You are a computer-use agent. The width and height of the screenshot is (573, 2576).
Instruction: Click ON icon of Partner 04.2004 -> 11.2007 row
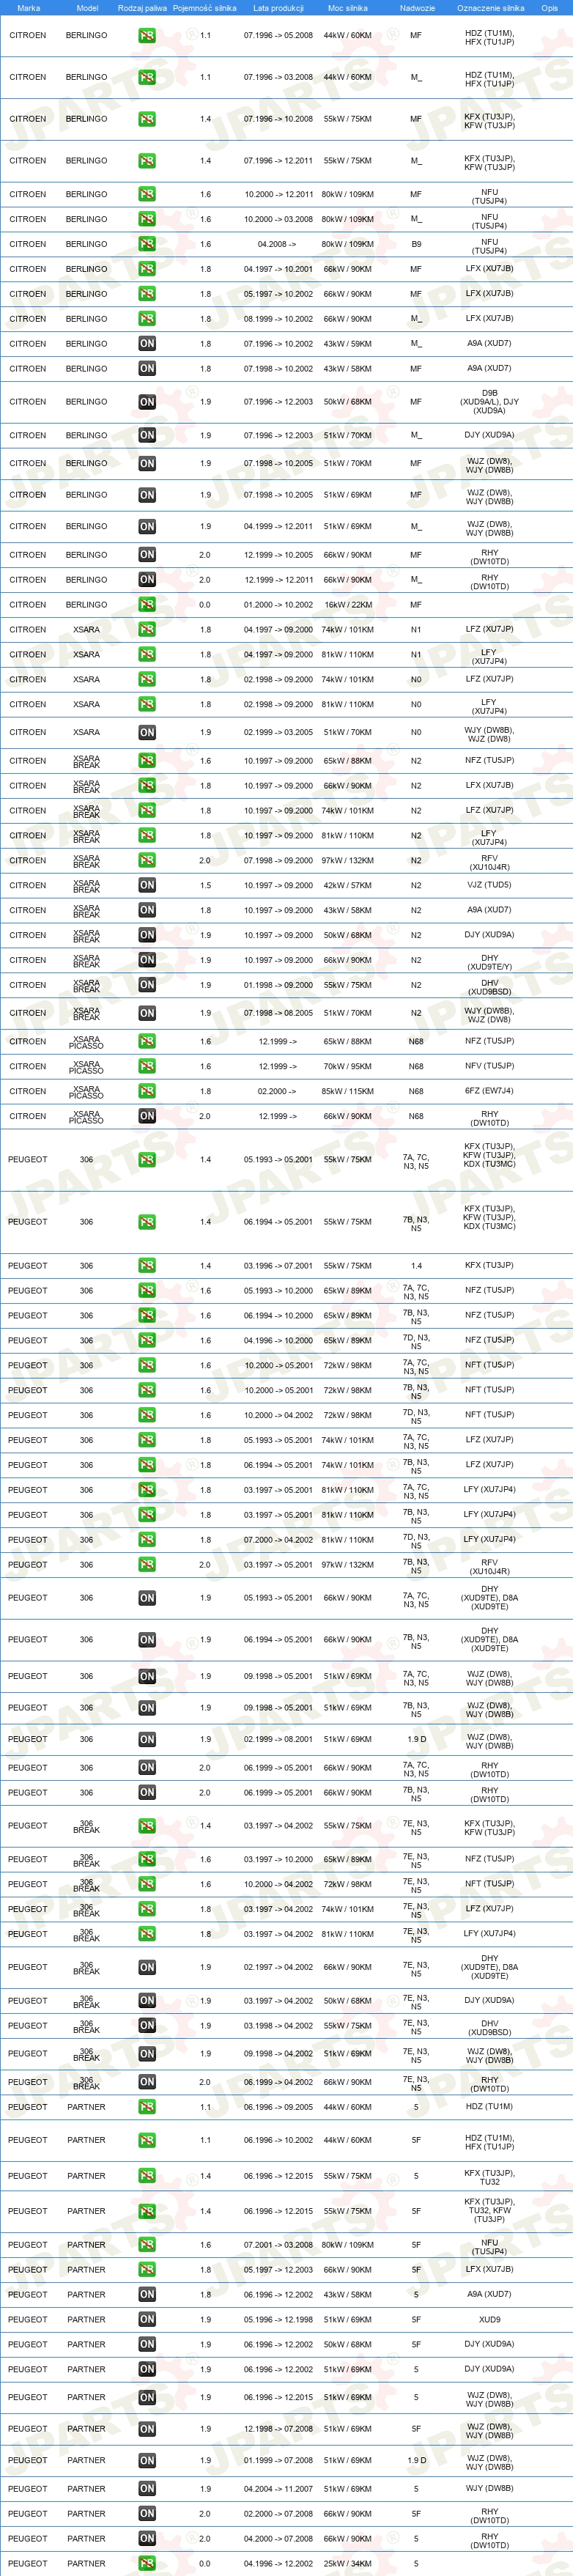(147, 2489)
